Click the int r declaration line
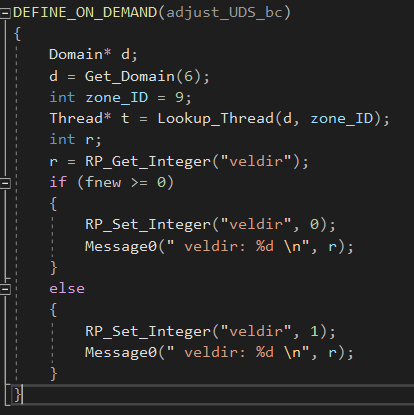414x415 pixels. [75, 140]
